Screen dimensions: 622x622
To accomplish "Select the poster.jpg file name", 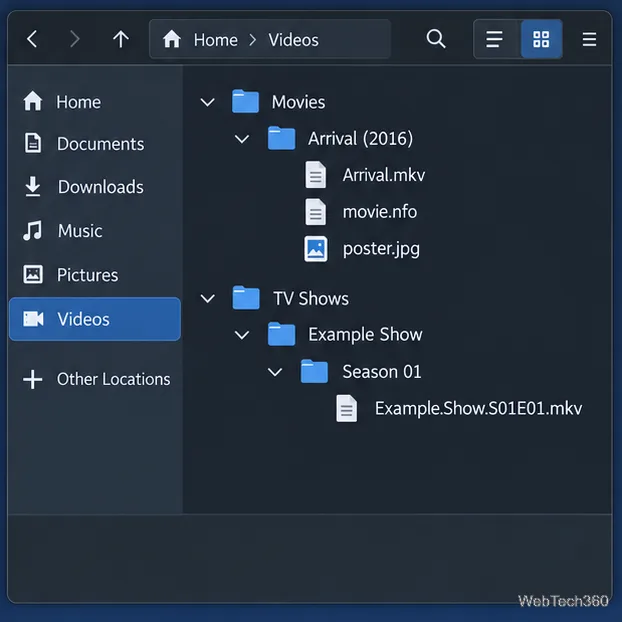I will pos(381,250).
